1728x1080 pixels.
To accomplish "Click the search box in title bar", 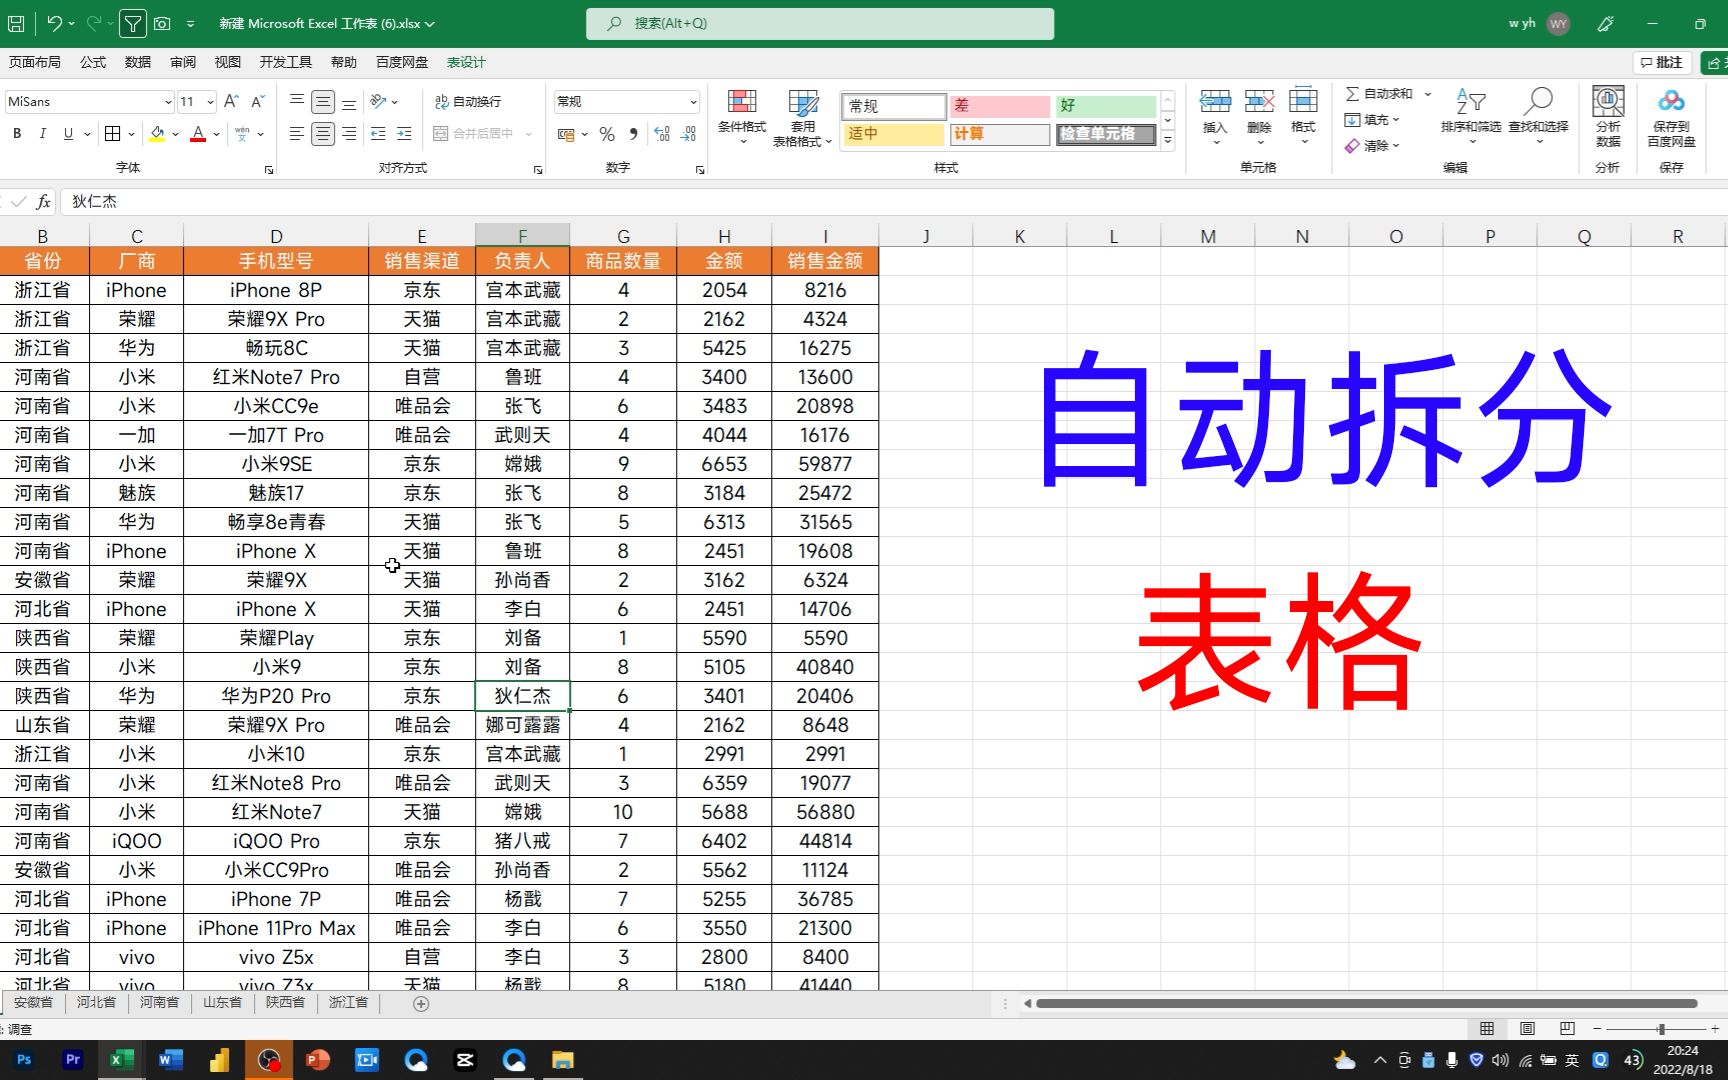I will click(820, 23).
